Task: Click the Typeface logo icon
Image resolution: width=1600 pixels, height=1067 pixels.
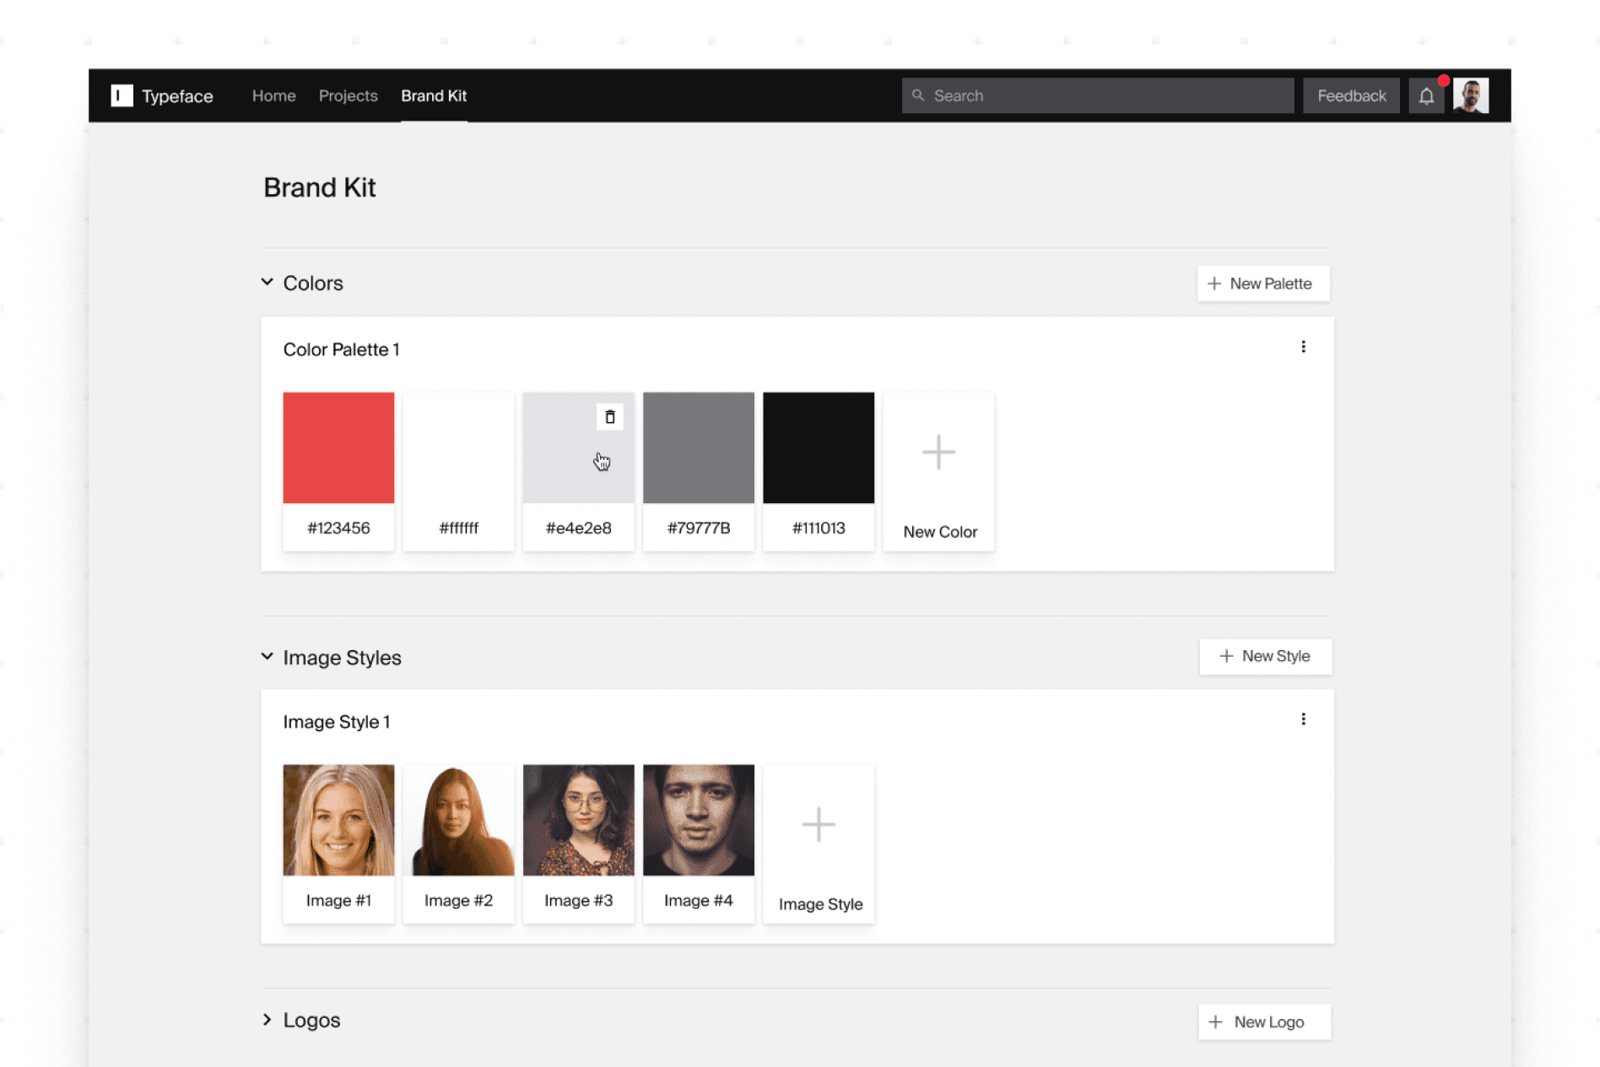Action: point(122,96)
